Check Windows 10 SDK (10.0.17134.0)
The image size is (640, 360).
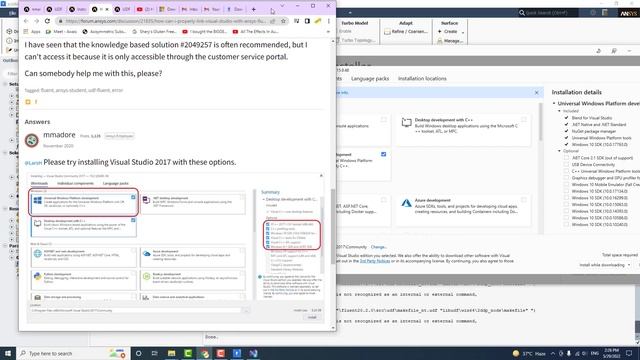[x=566, y=191]
